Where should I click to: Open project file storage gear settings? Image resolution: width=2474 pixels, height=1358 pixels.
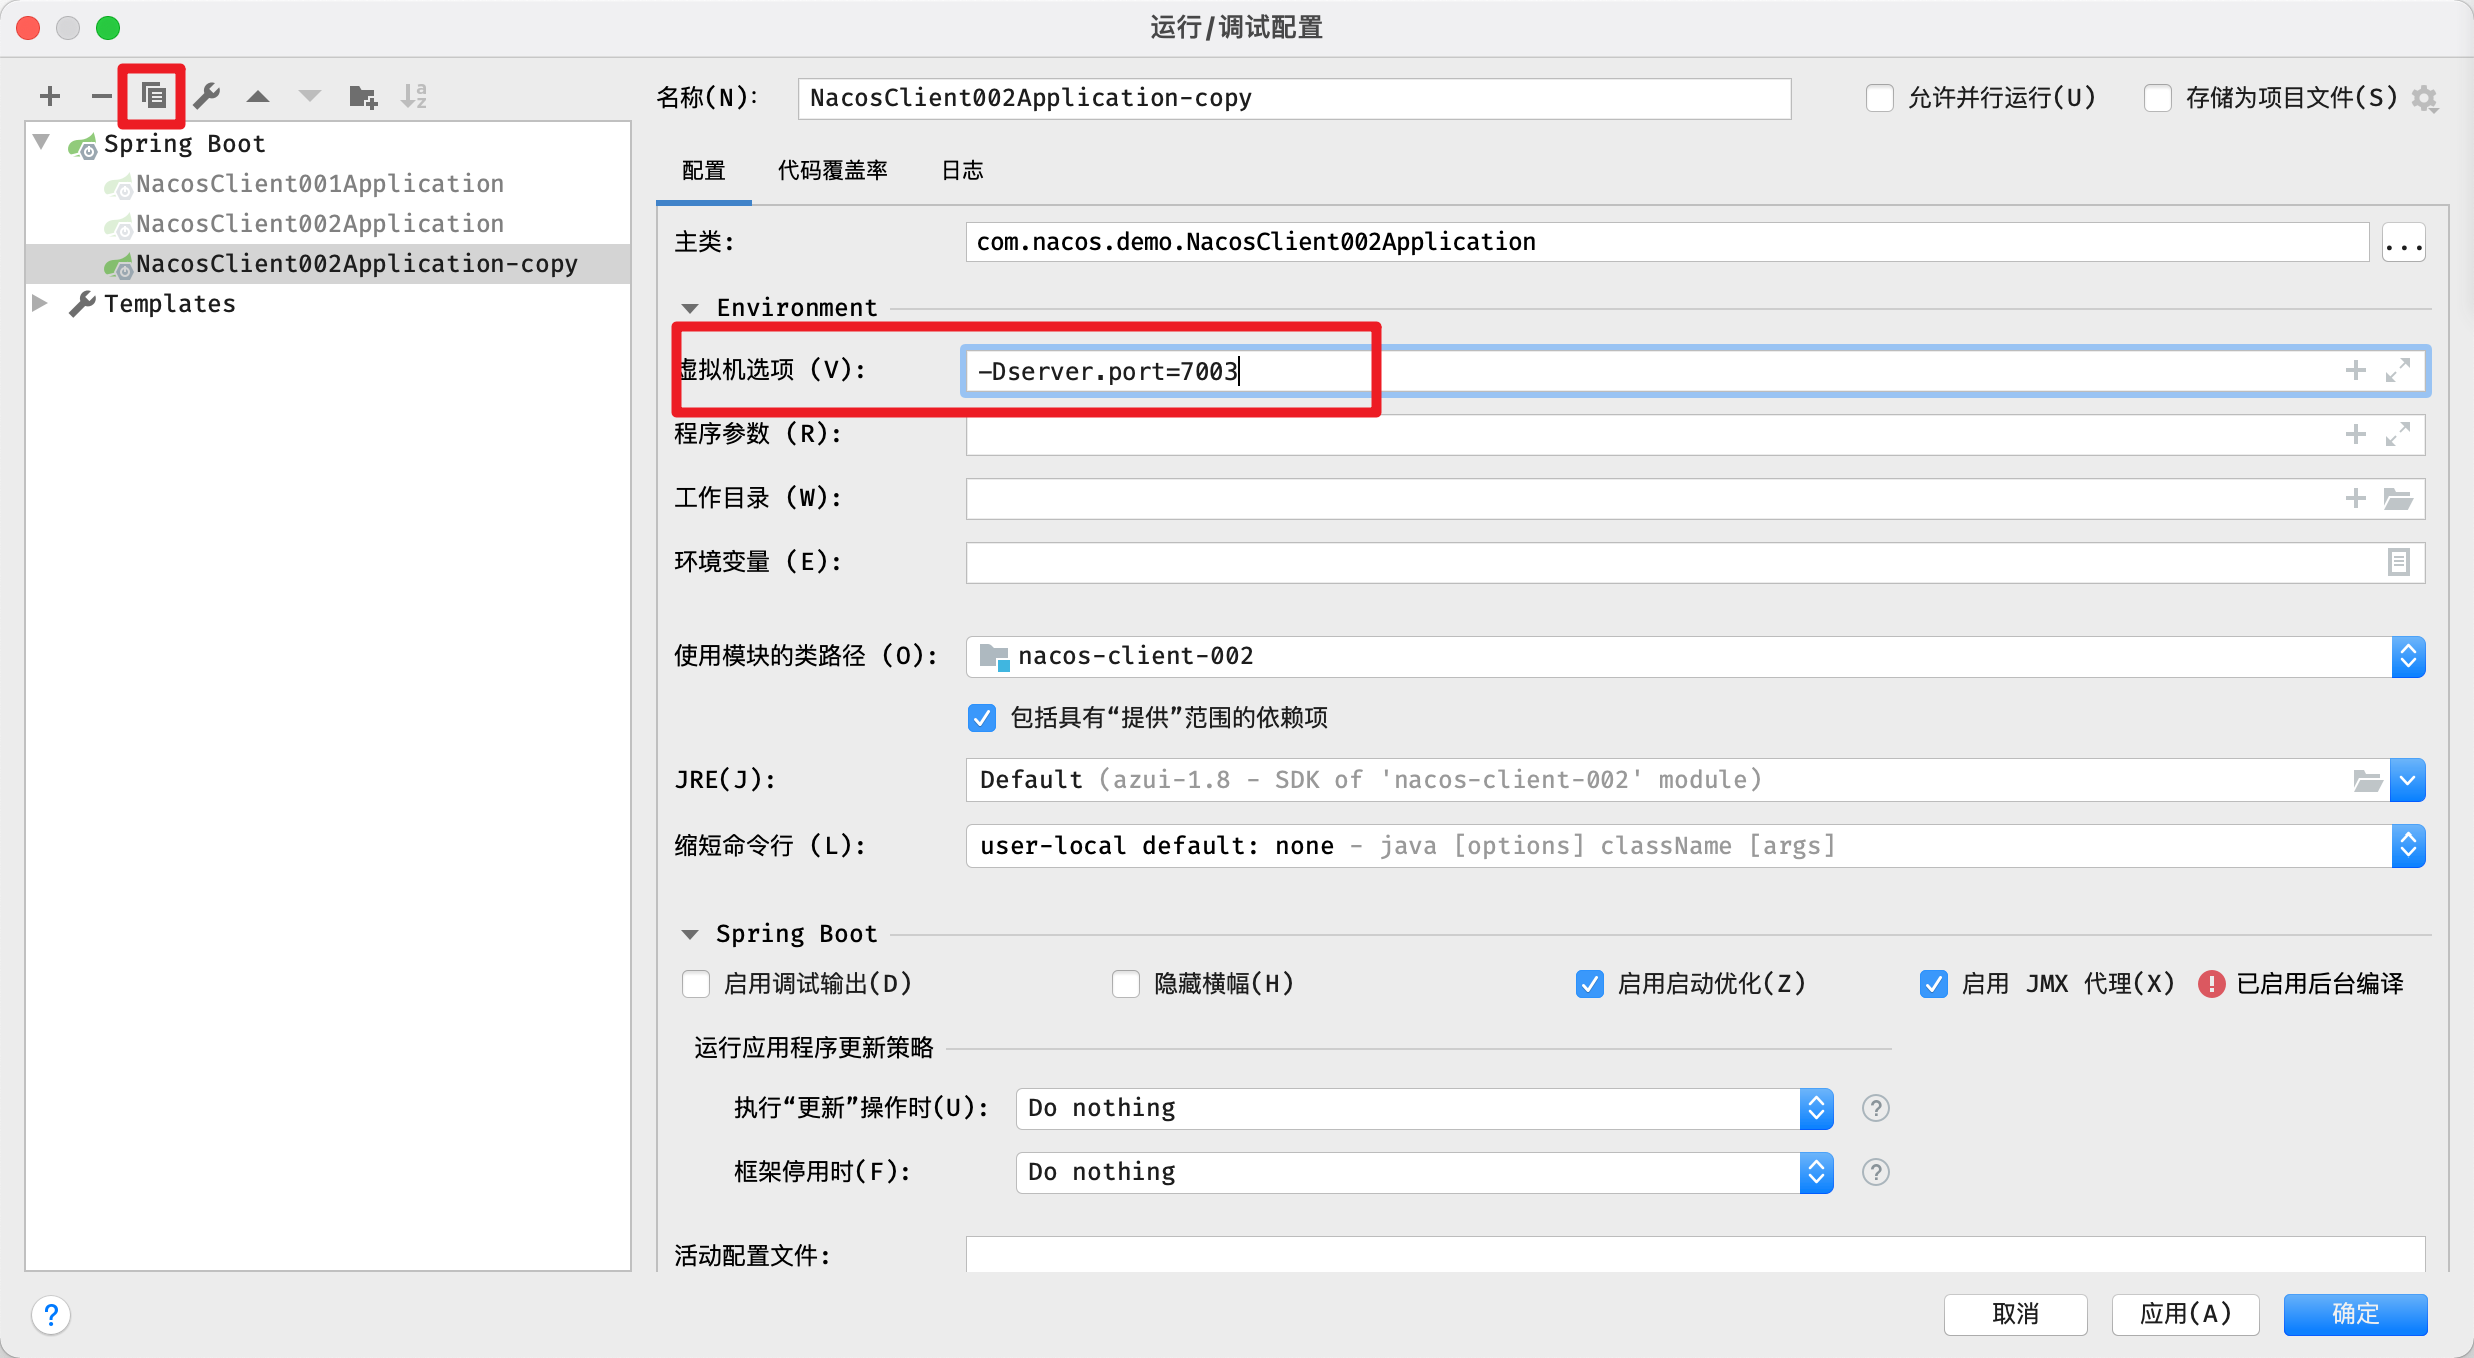pyautogui.click(x=2424, y=98)
